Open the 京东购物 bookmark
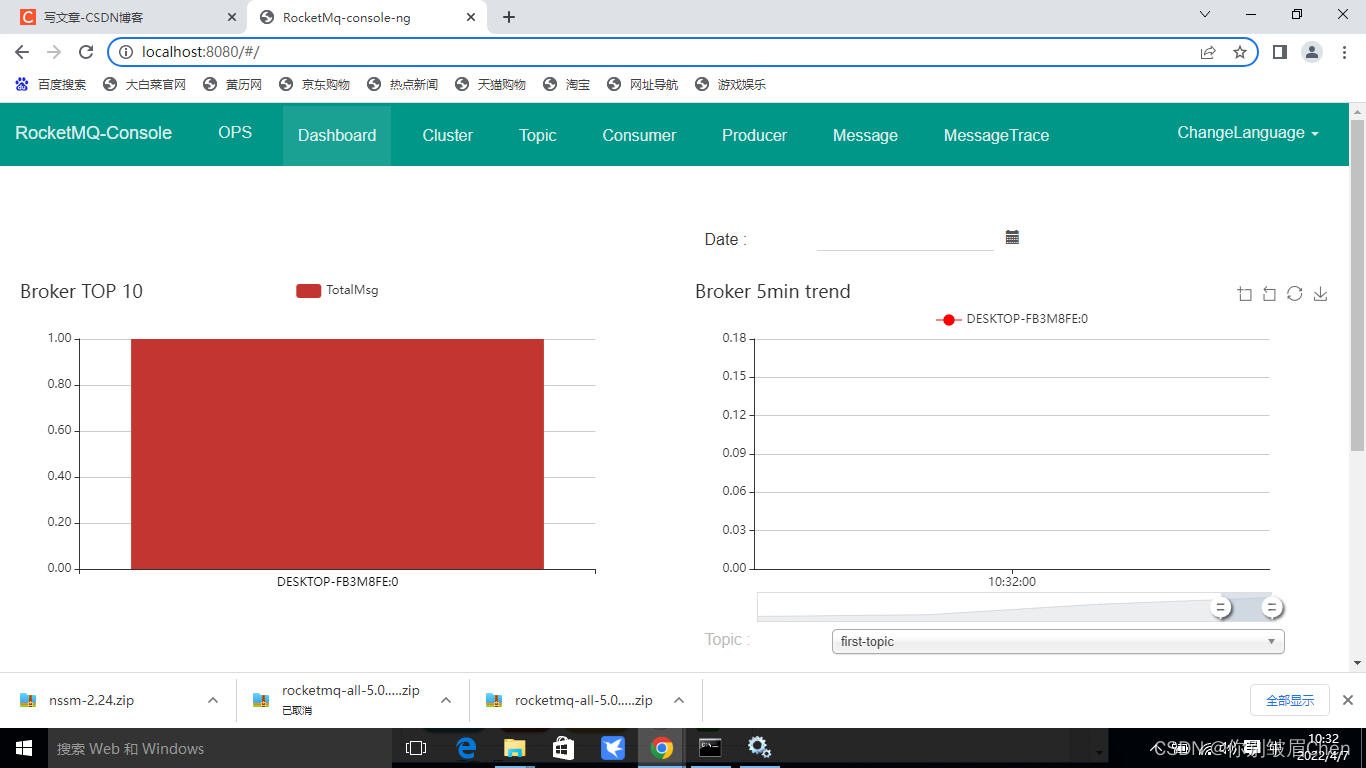 315,85
